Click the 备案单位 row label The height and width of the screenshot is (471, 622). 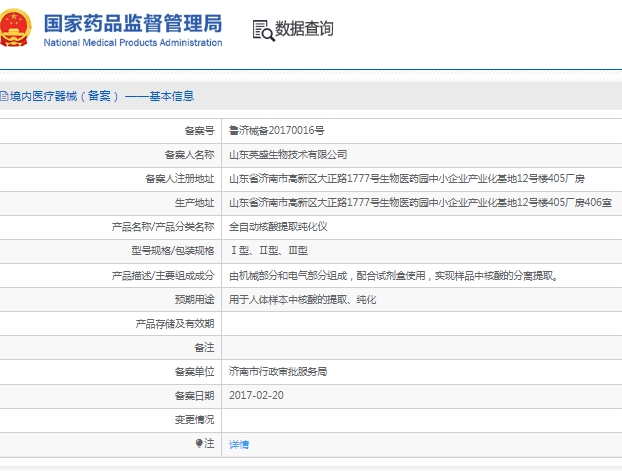pyautogui.click(x=194, y=371)
